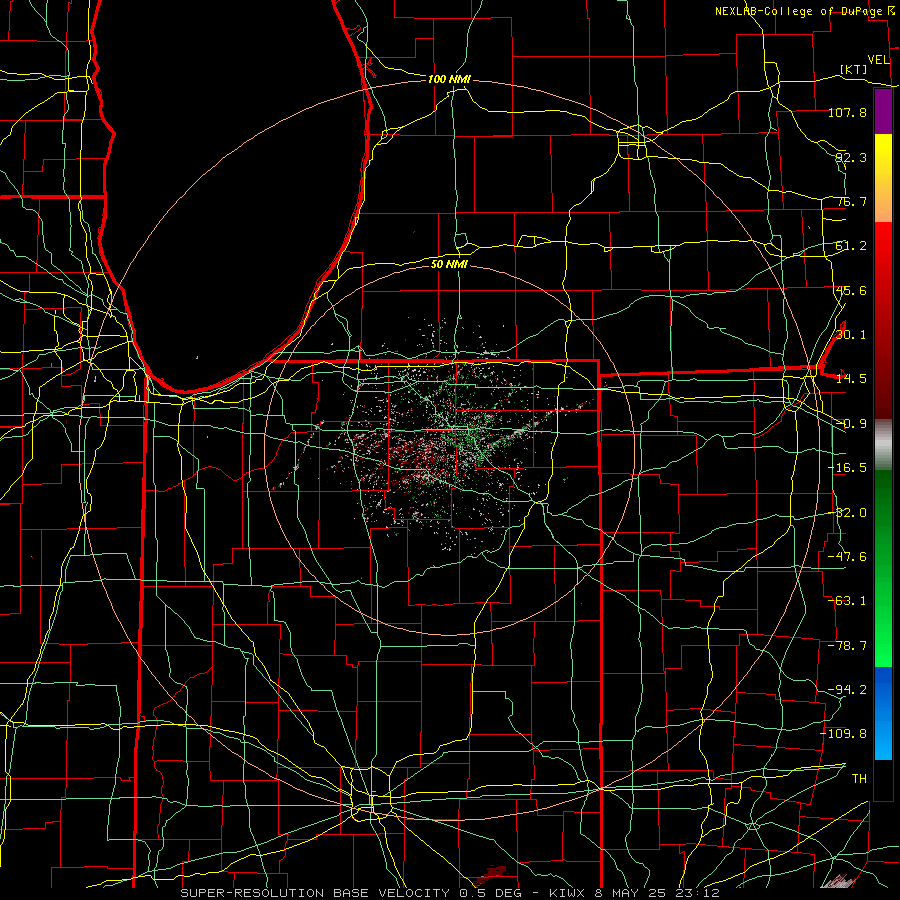Screen dimensions: 900x900
Task: Select the 61.2 scale value
Action: pos(851,246)
